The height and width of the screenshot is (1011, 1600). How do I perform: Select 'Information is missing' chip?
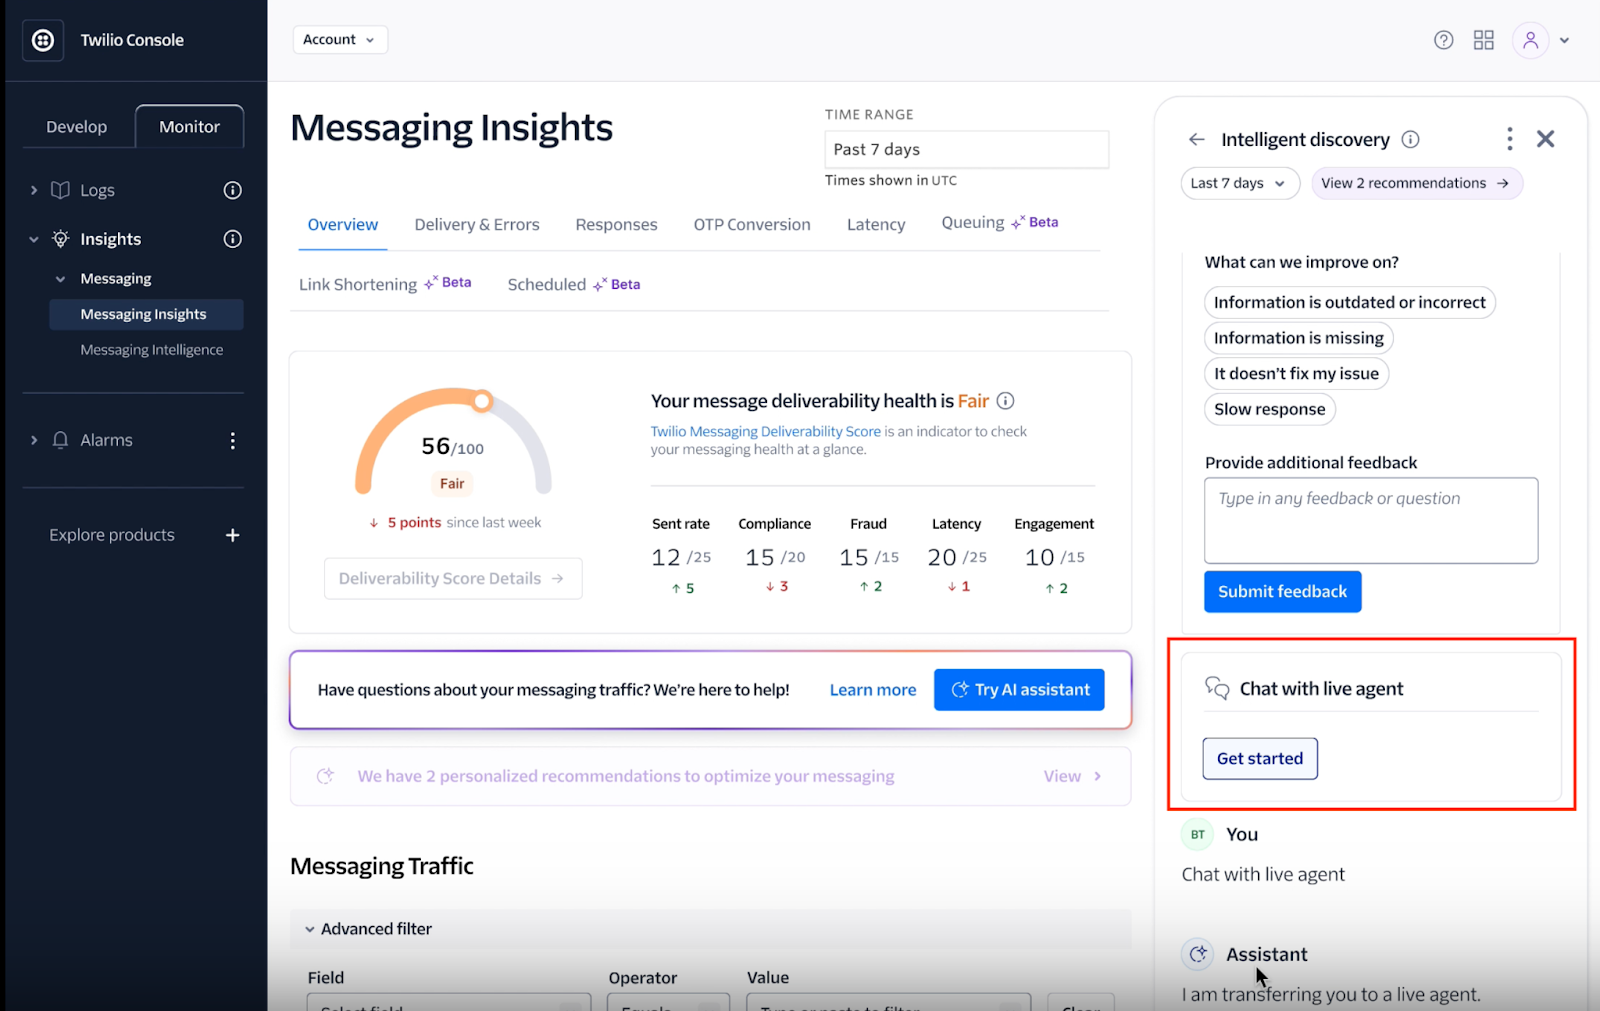[x=1299, y=338]
